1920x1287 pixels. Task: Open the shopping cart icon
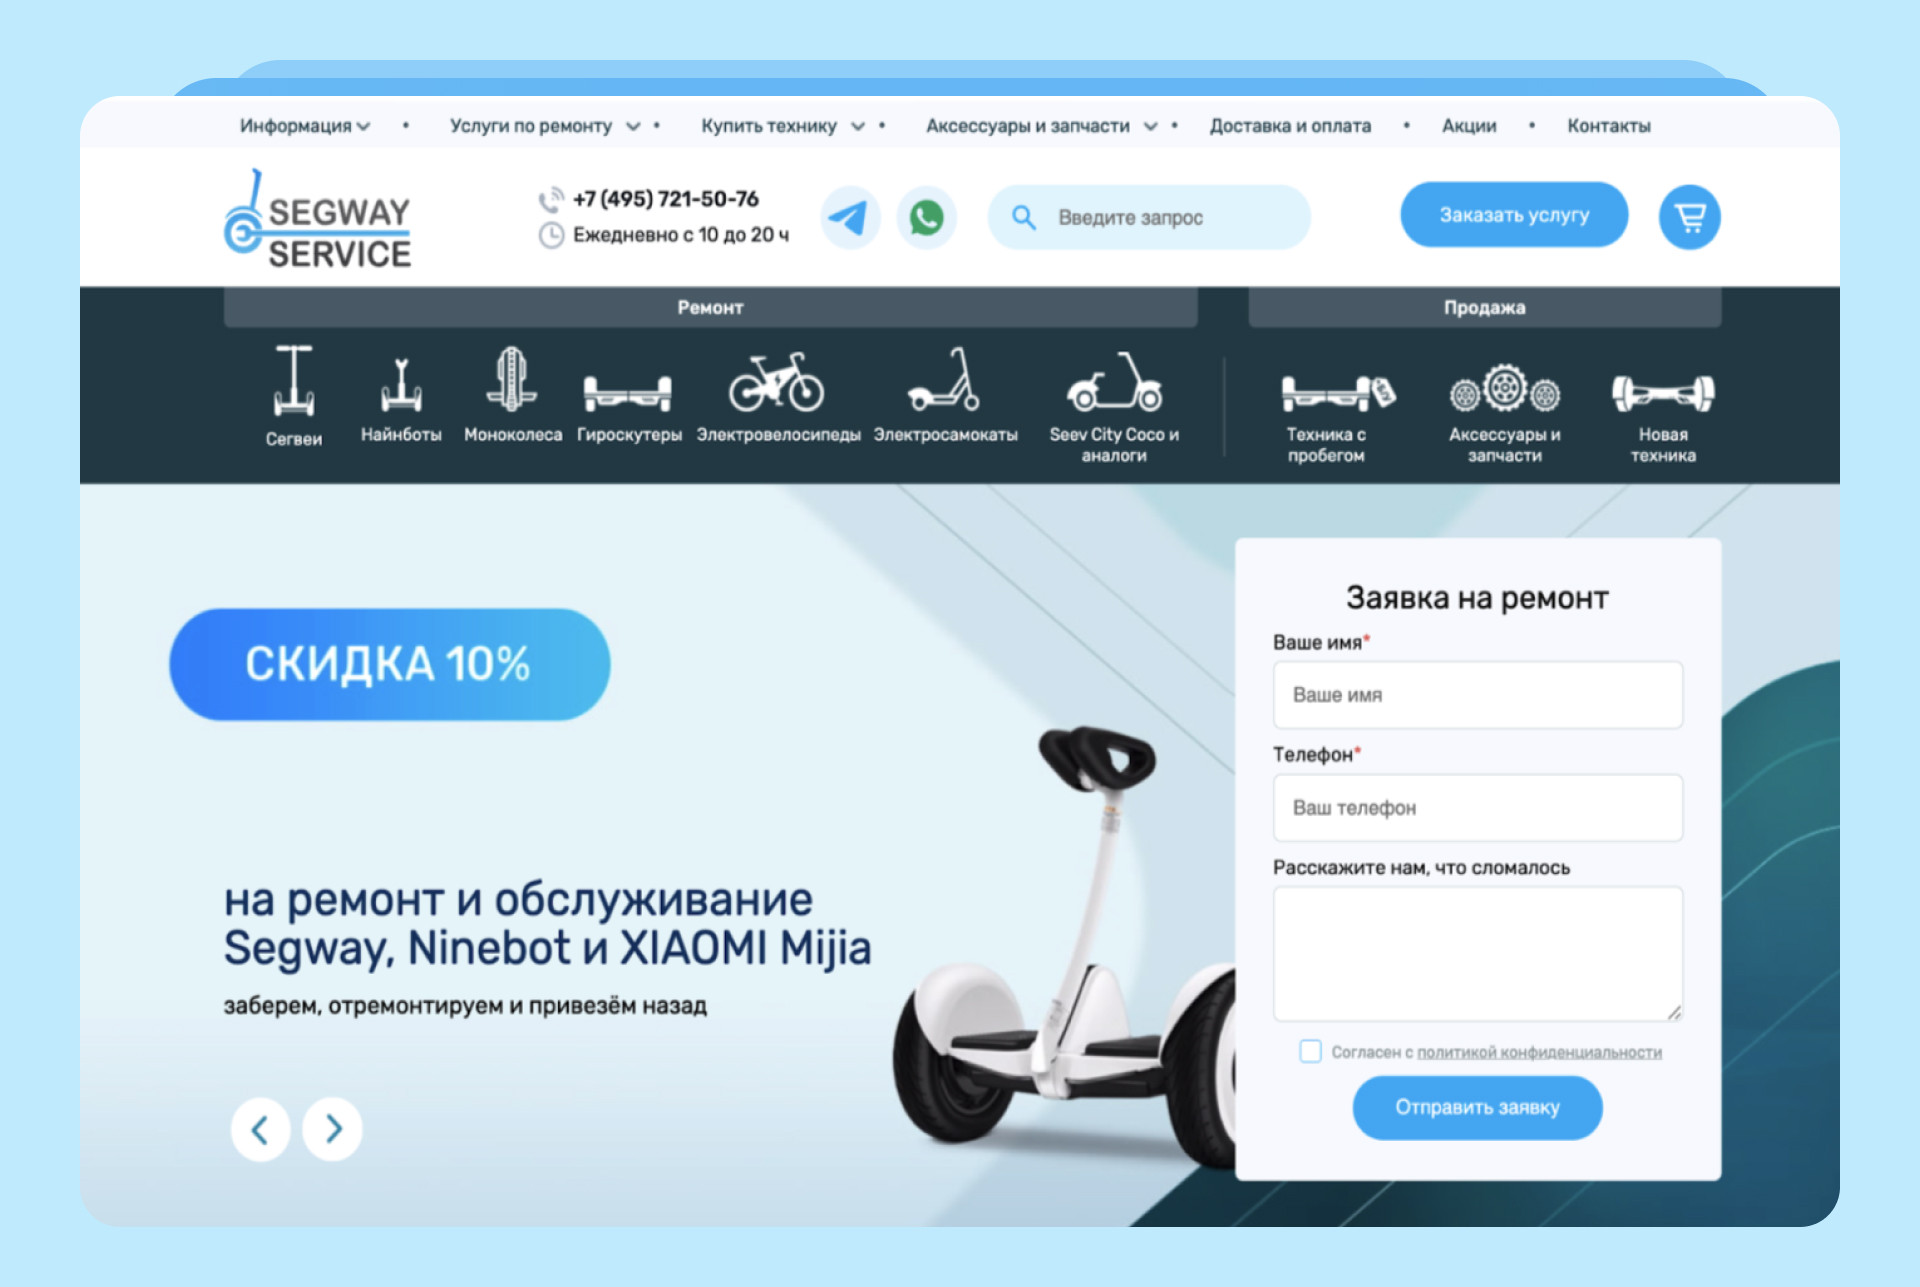click(1689, 217)
